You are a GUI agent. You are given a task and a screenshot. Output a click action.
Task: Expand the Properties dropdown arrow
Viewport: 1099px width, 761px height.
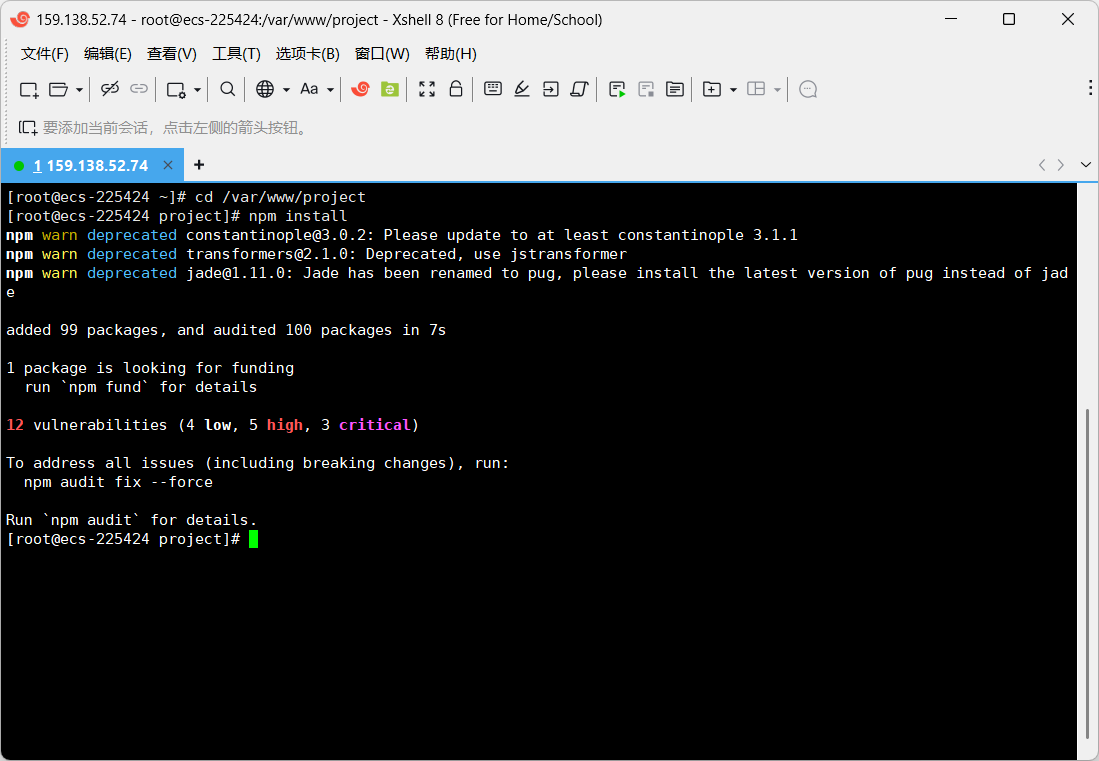click(198, 90)
